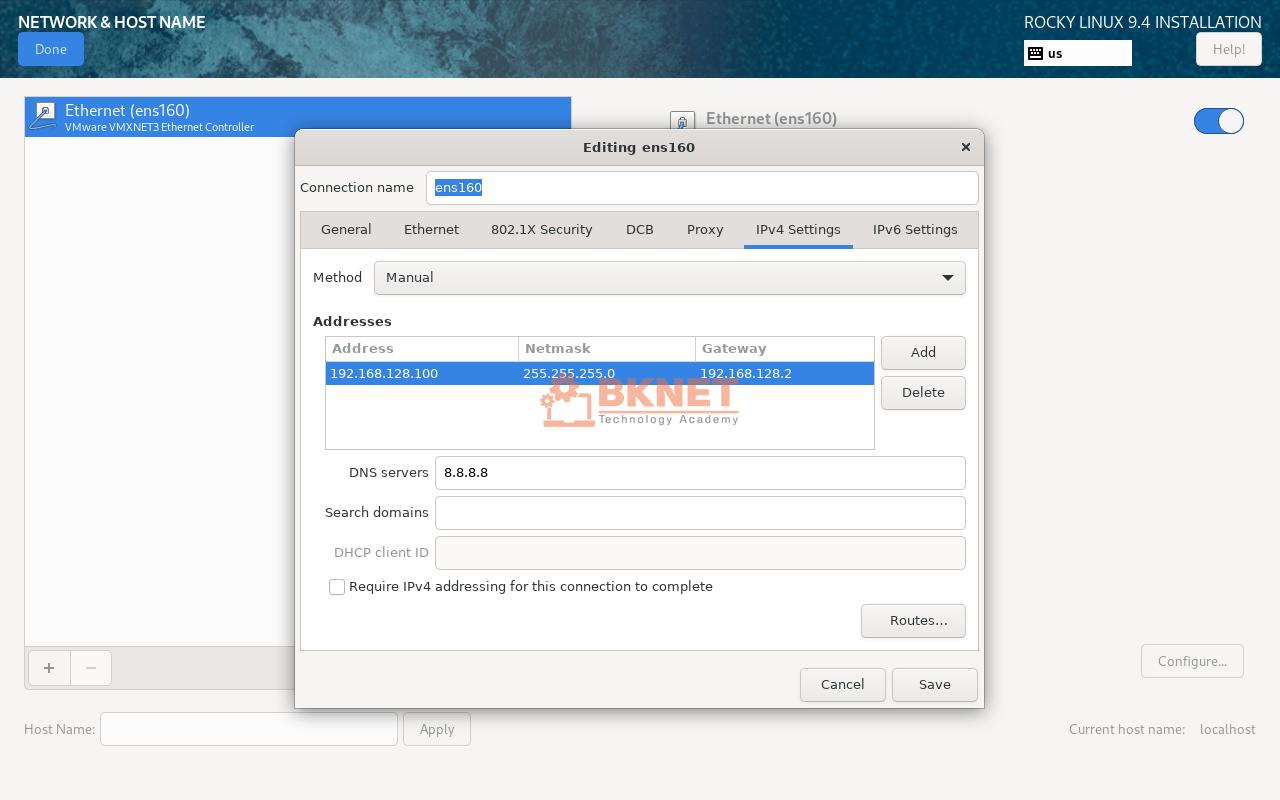This screenshot has height=800, width=1280.
Task: Click the Ethernet adapter icon beside ens160 details
Action: point(682,119)
